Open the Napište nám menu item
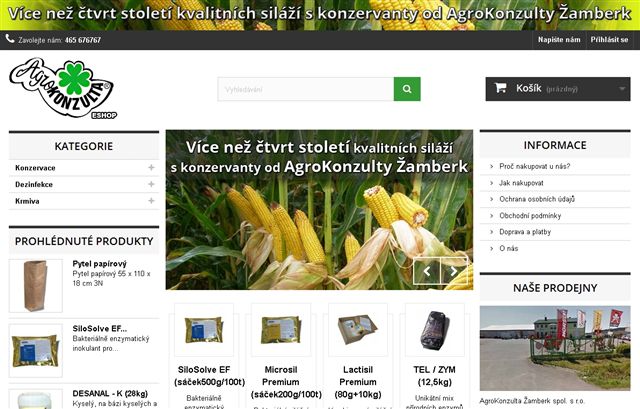 (x=559, y=40)
